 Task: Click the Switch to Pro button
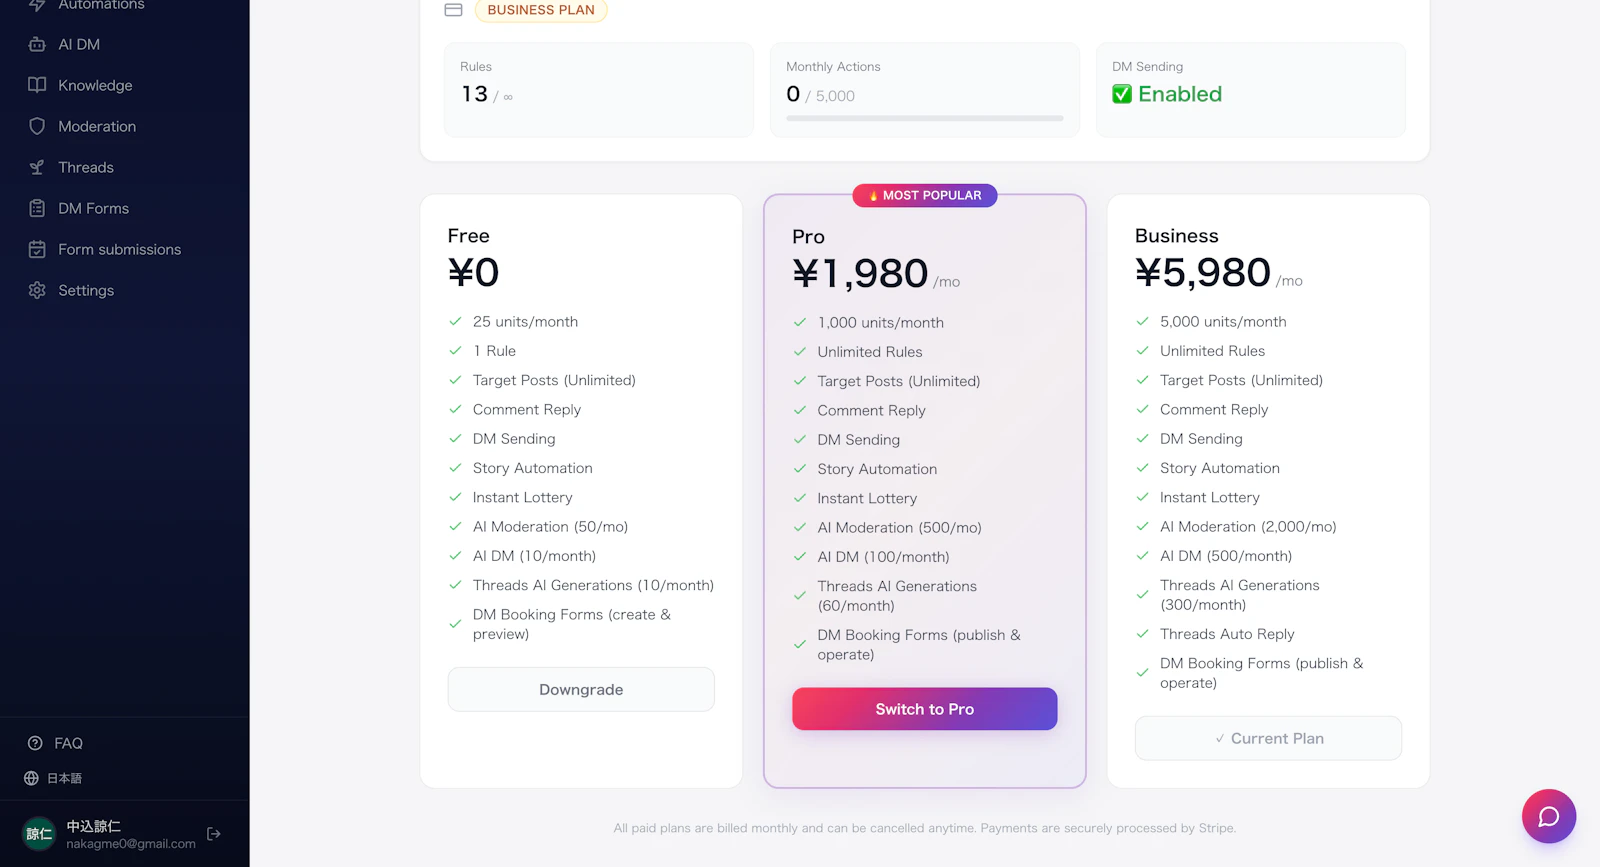925,709
